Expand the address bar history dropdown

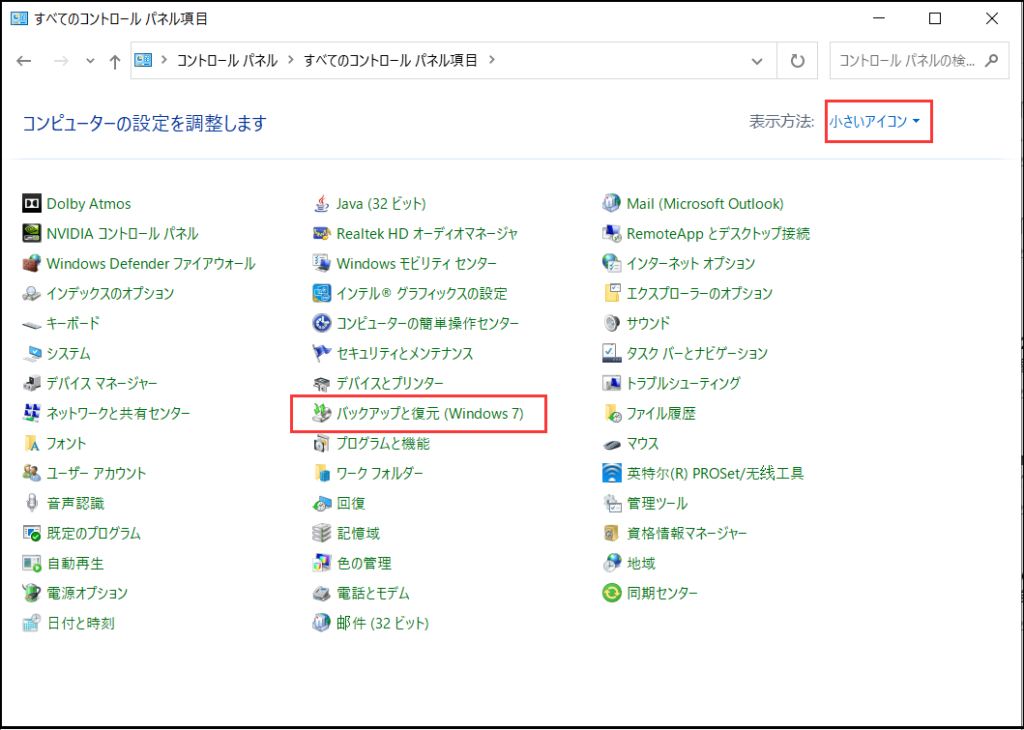758,60
